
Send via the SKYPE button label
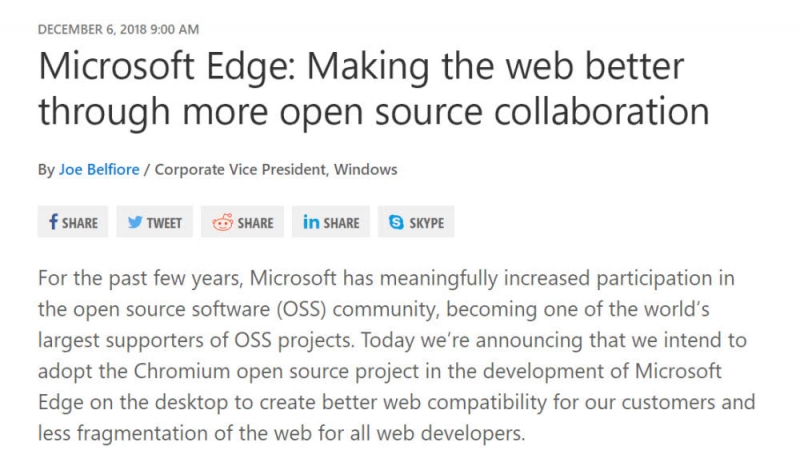click(x=427, y=223)
